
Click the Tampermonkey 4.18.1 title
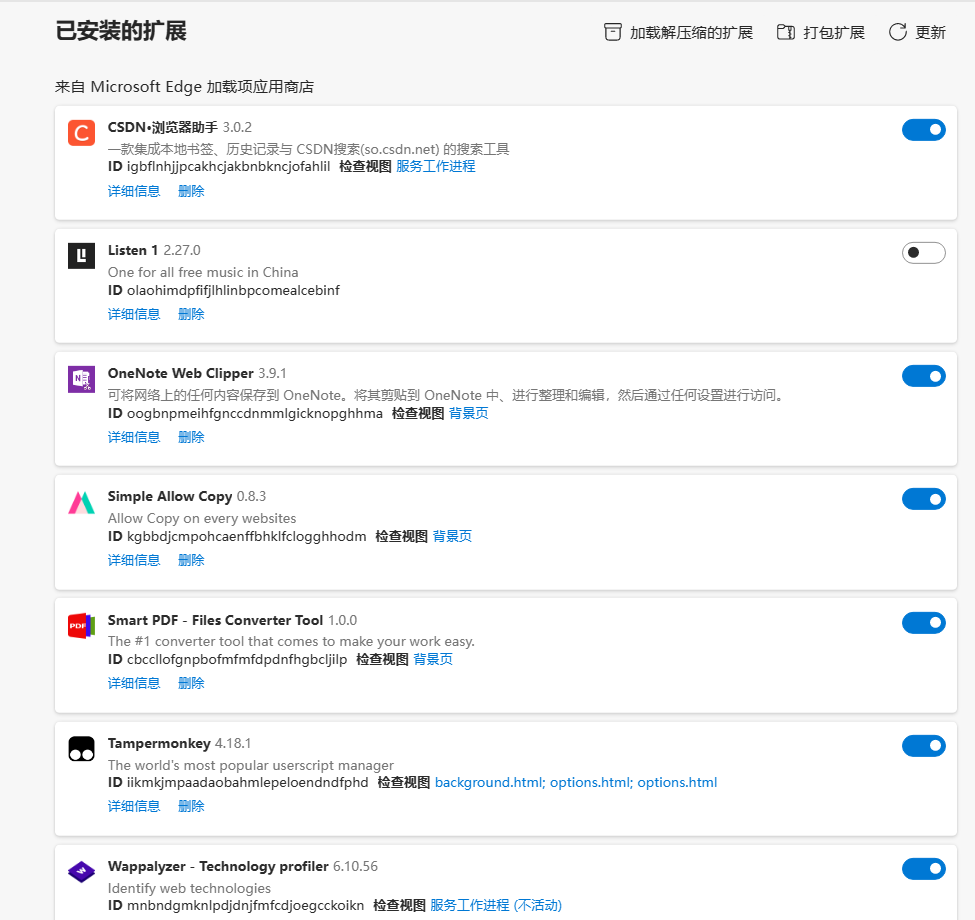coord(179,743)
